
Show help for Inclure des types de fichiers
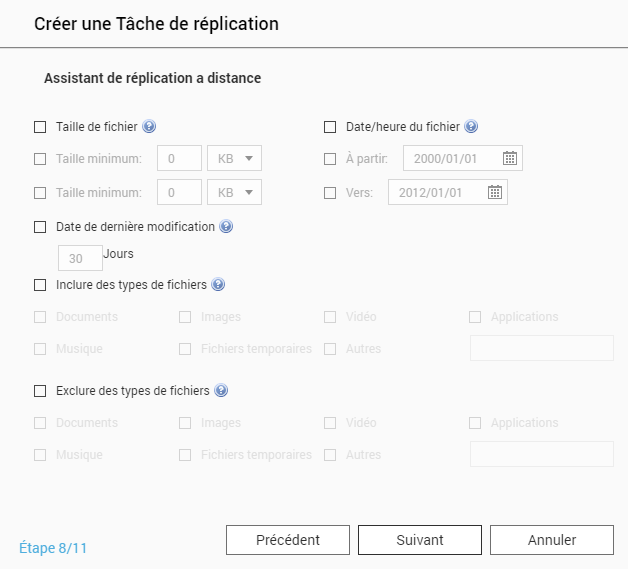pos(218,285)
